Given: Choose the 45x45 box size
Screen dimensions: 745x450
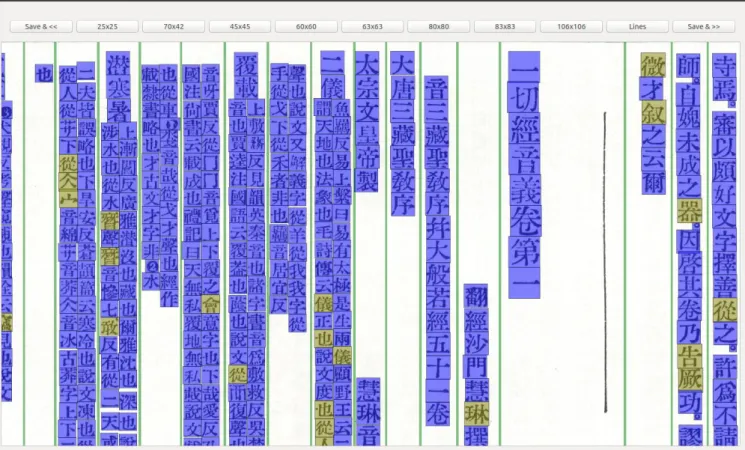Looking at the screenshot, I should pos(240,27).
